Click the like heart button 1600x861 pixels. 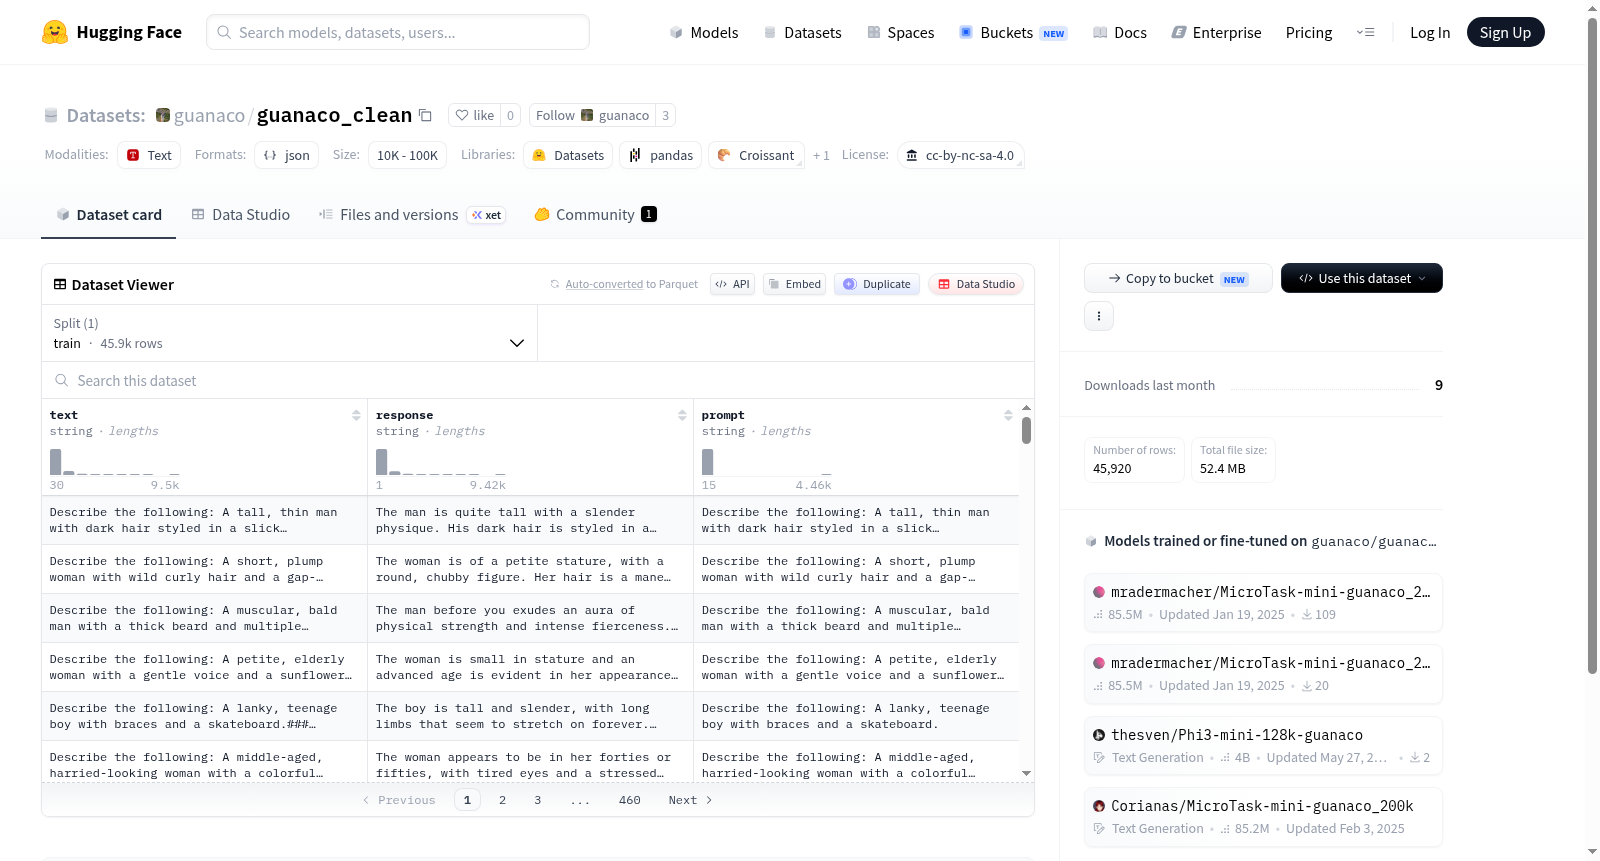tap(474, 115)
